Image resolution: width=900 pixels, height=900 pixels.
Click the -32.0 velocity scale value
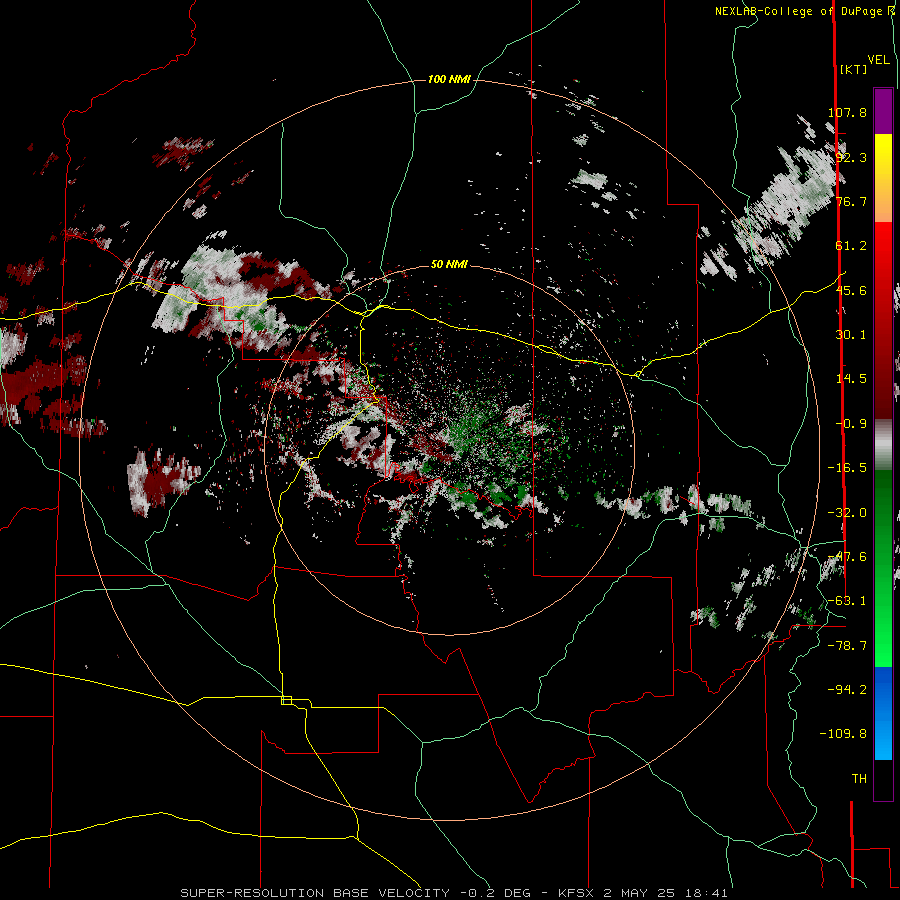click(847, 513)
